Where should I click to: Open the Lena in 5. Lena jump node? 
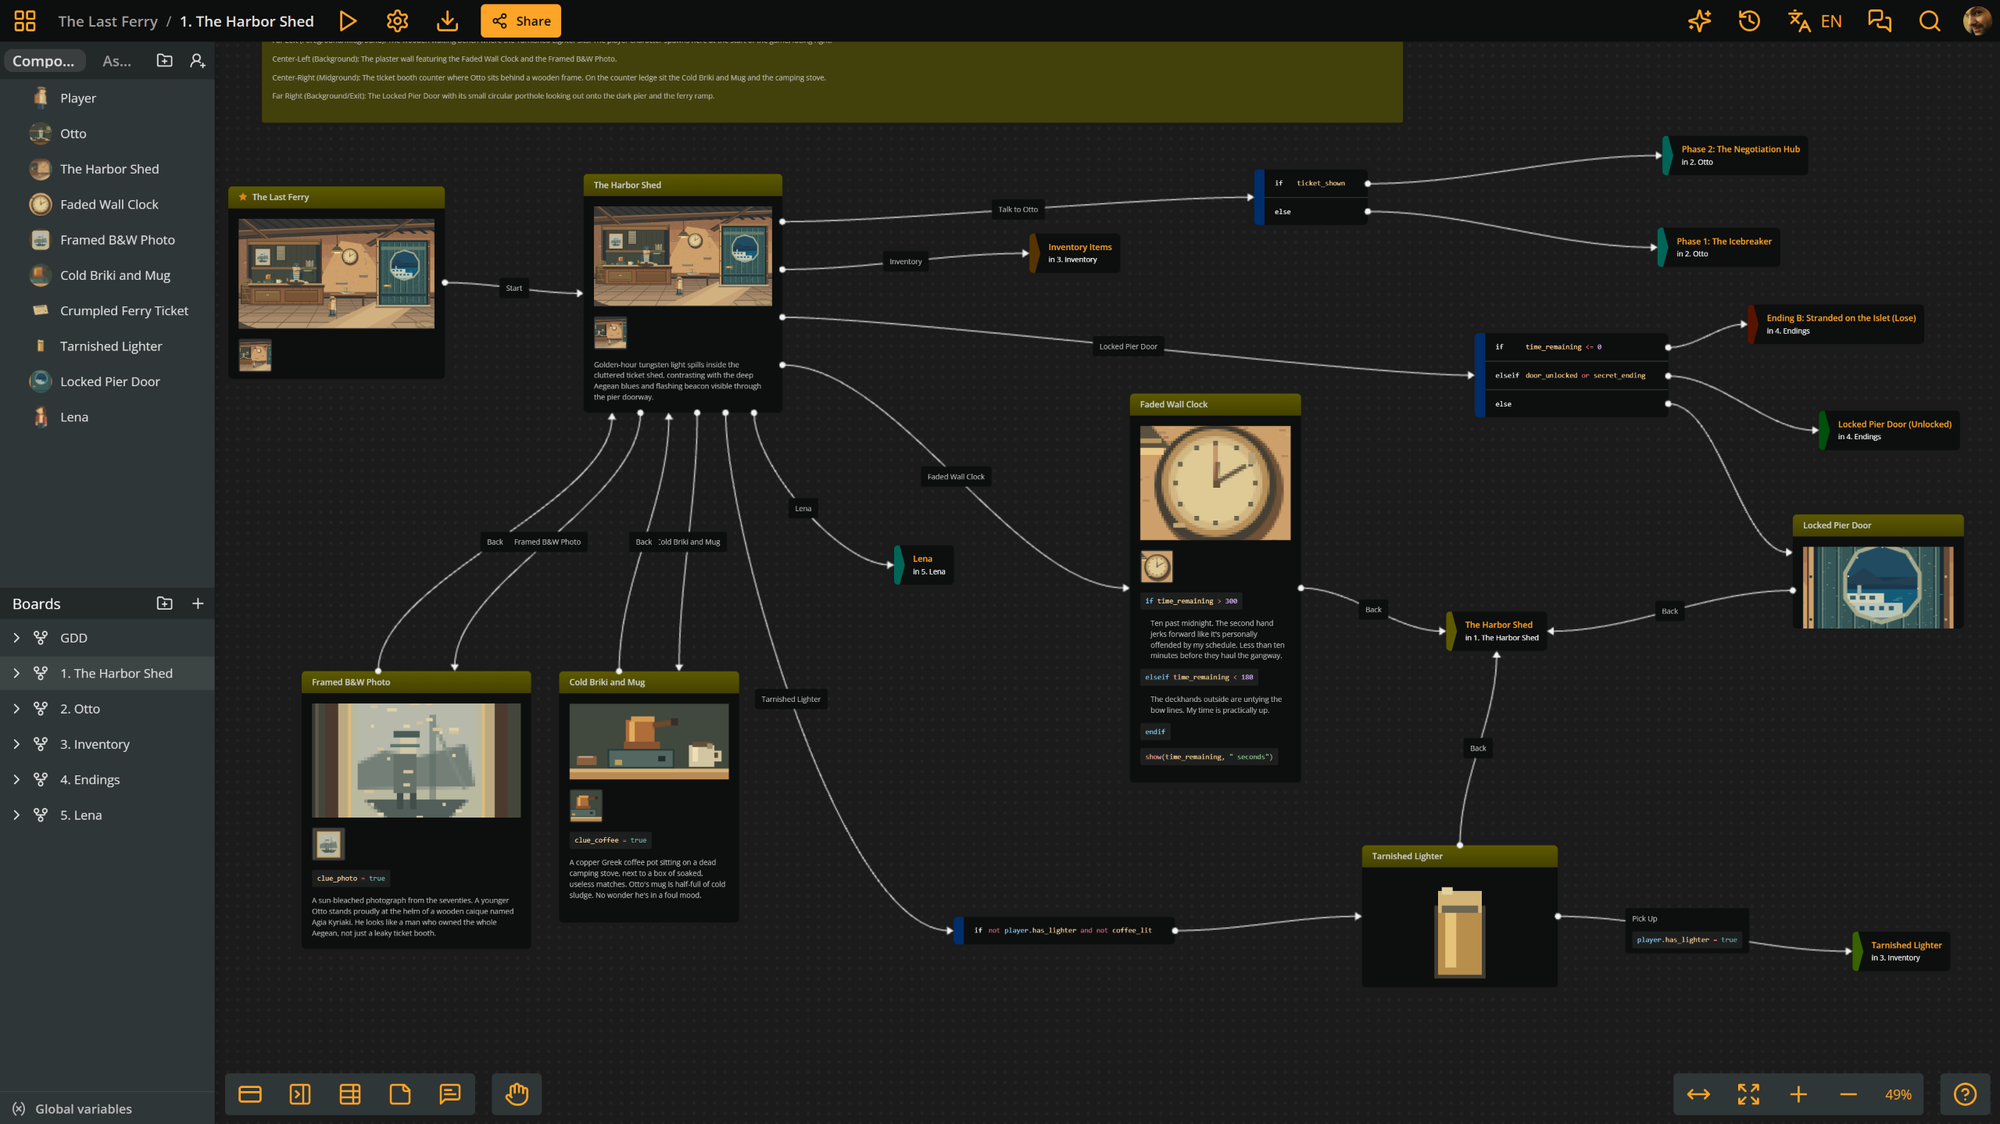[x=922, y=565]
